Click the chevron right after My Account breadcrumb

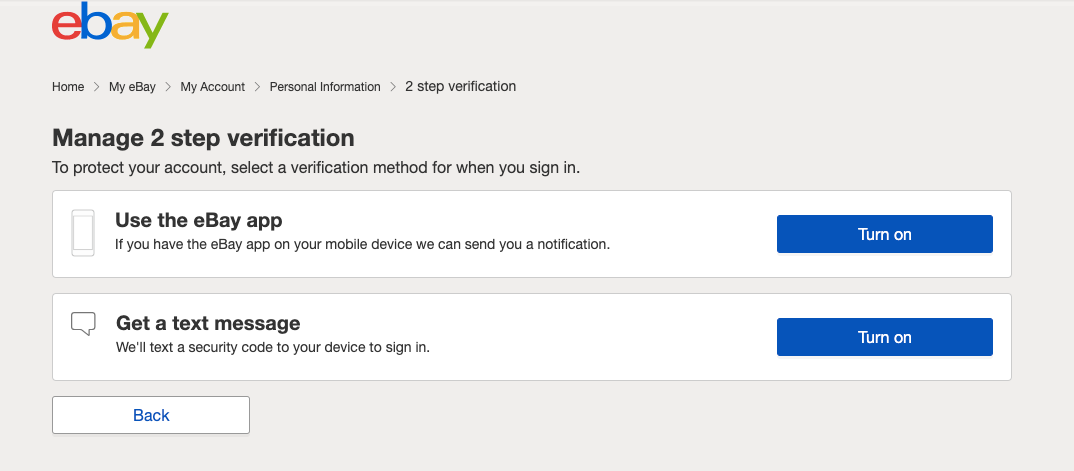coord(257,87)
